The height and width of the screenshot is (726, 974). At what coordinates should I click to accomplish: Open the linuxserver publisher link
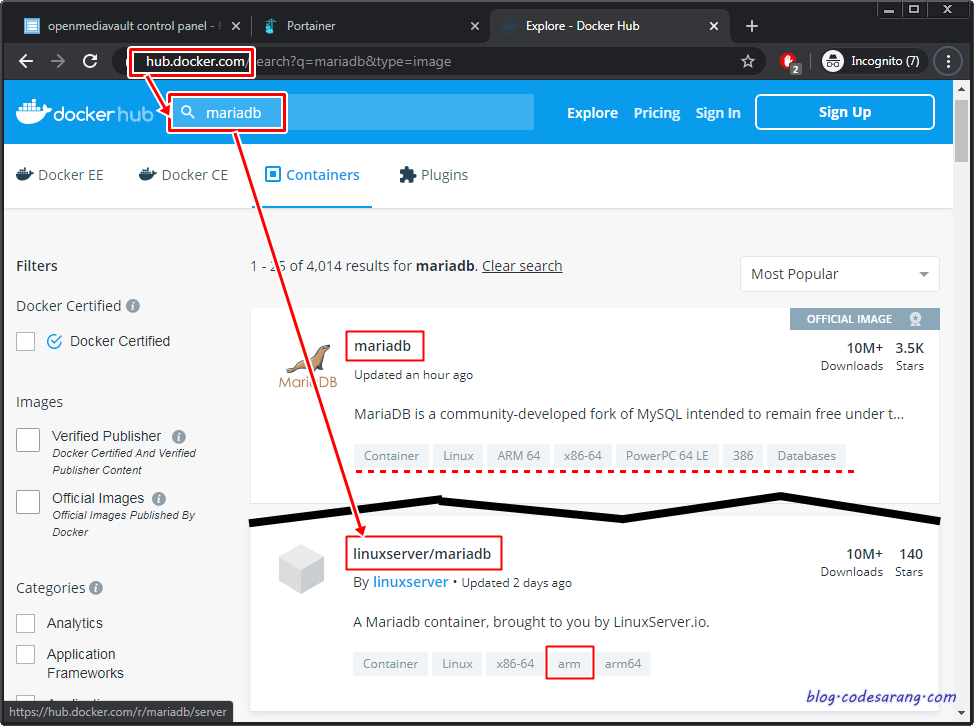pyautogui.click(x=411, y=583)
